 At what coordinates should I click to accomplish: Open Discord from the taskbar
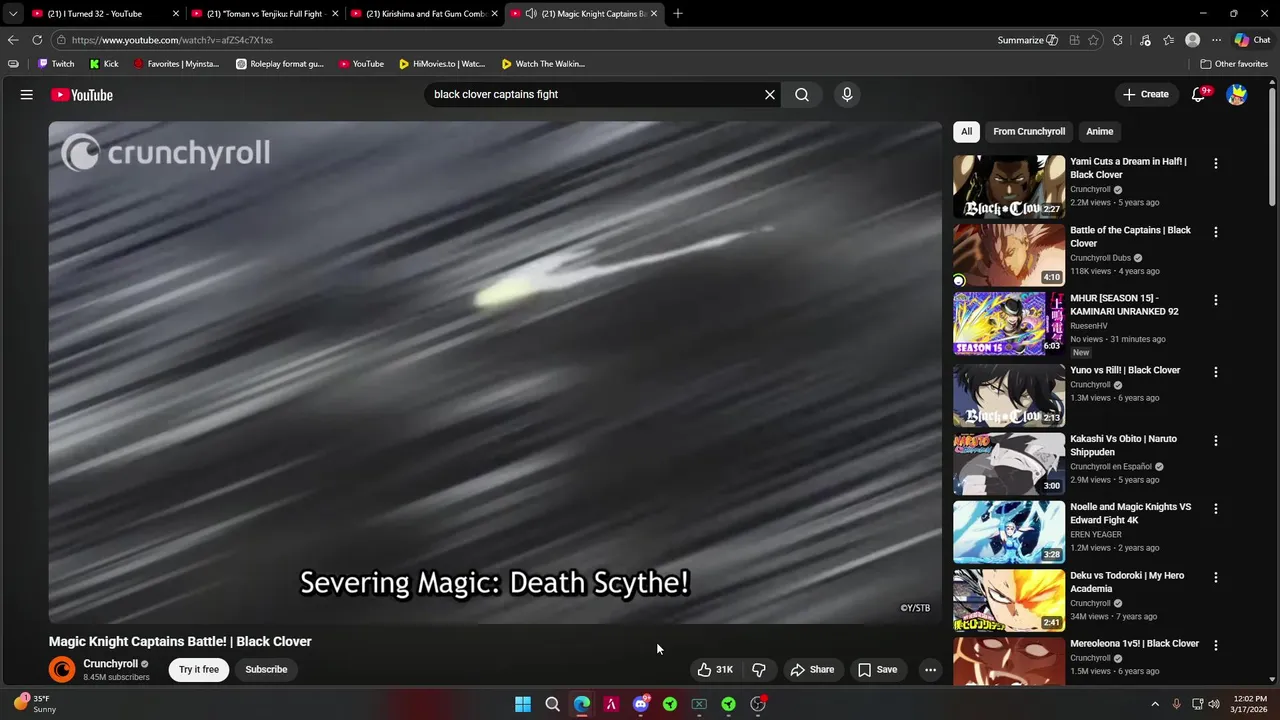pos(641,704)
